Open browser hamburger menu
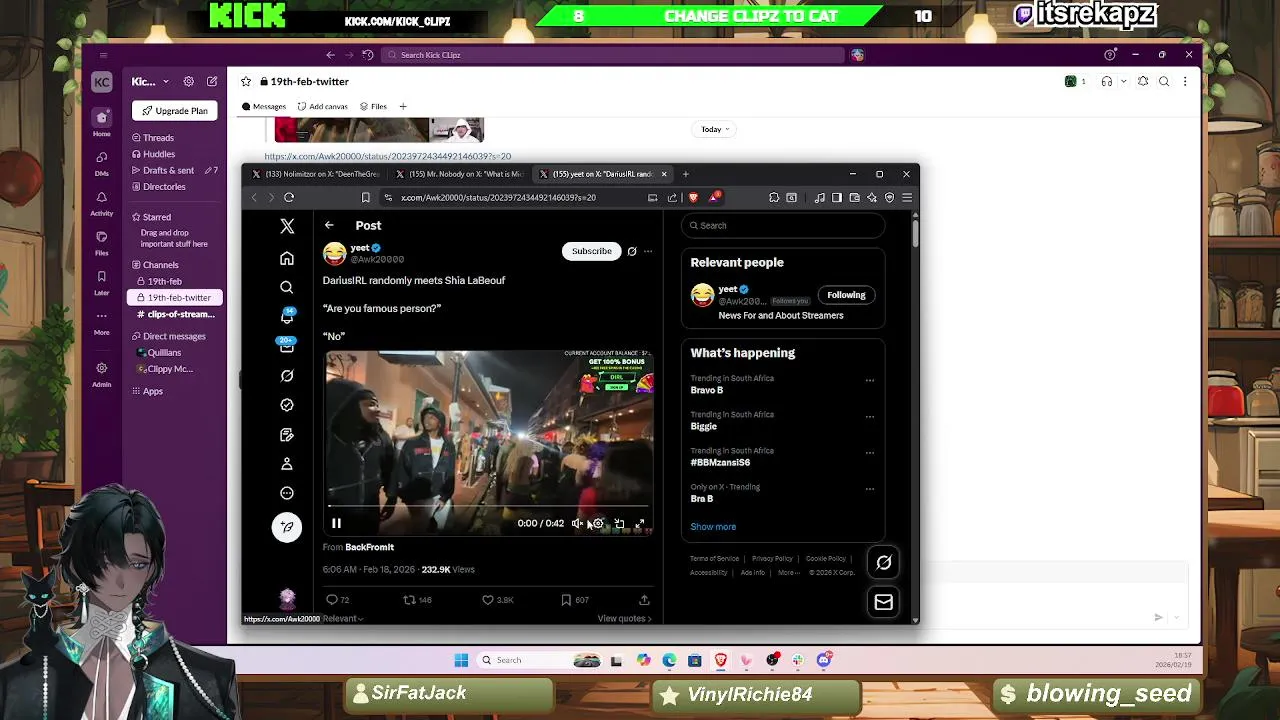 pyautogui.click(x=907, y=197)
